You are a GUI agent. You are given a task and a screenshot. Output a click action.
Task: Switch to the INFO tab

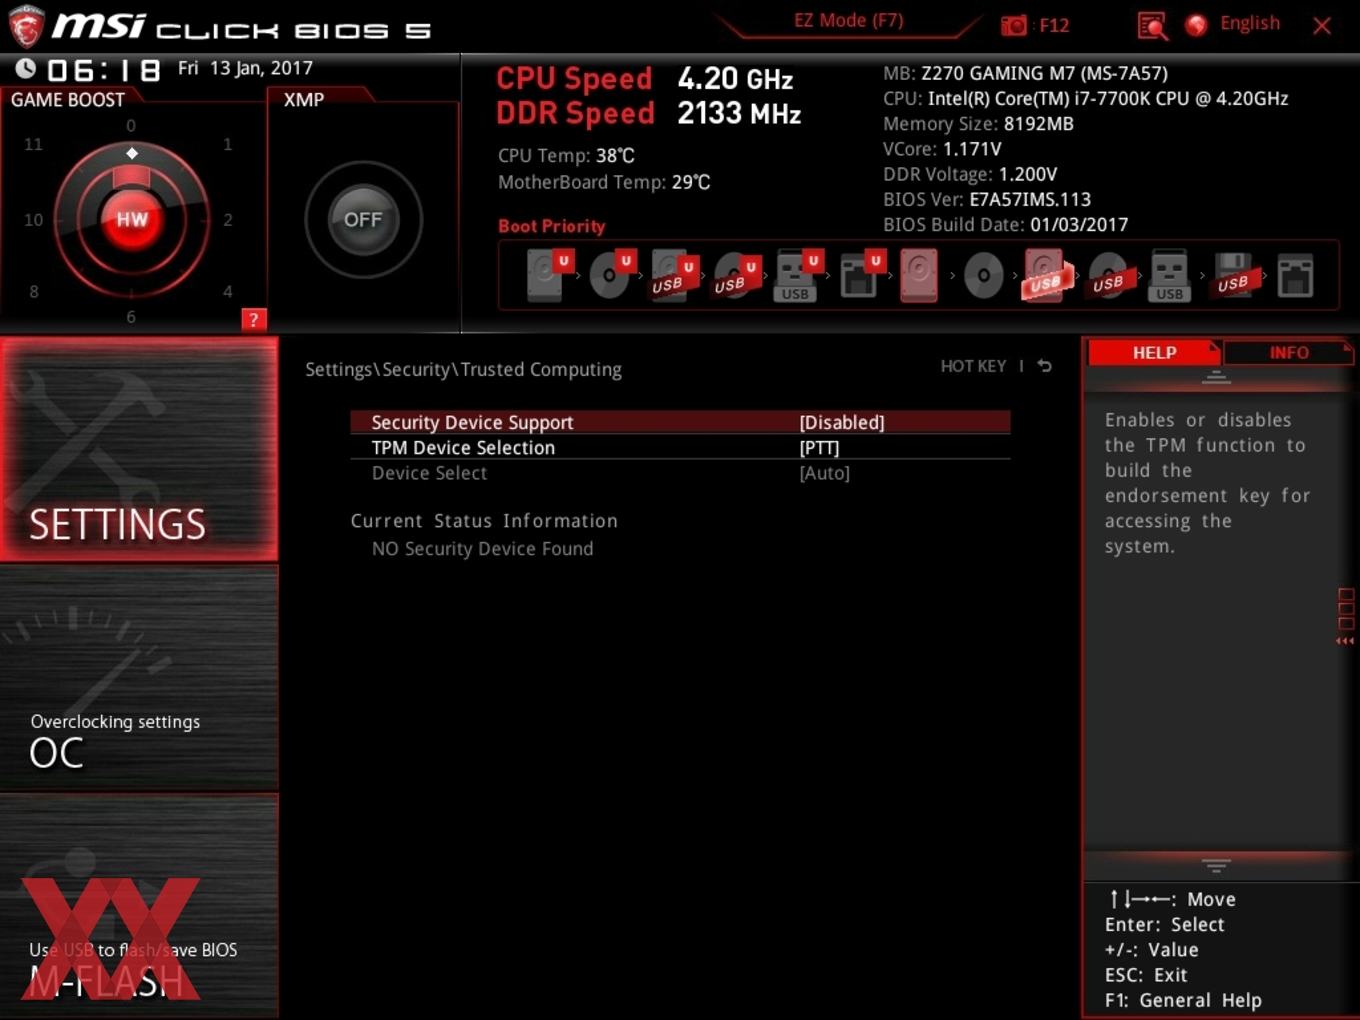(x=1288, y=352)
